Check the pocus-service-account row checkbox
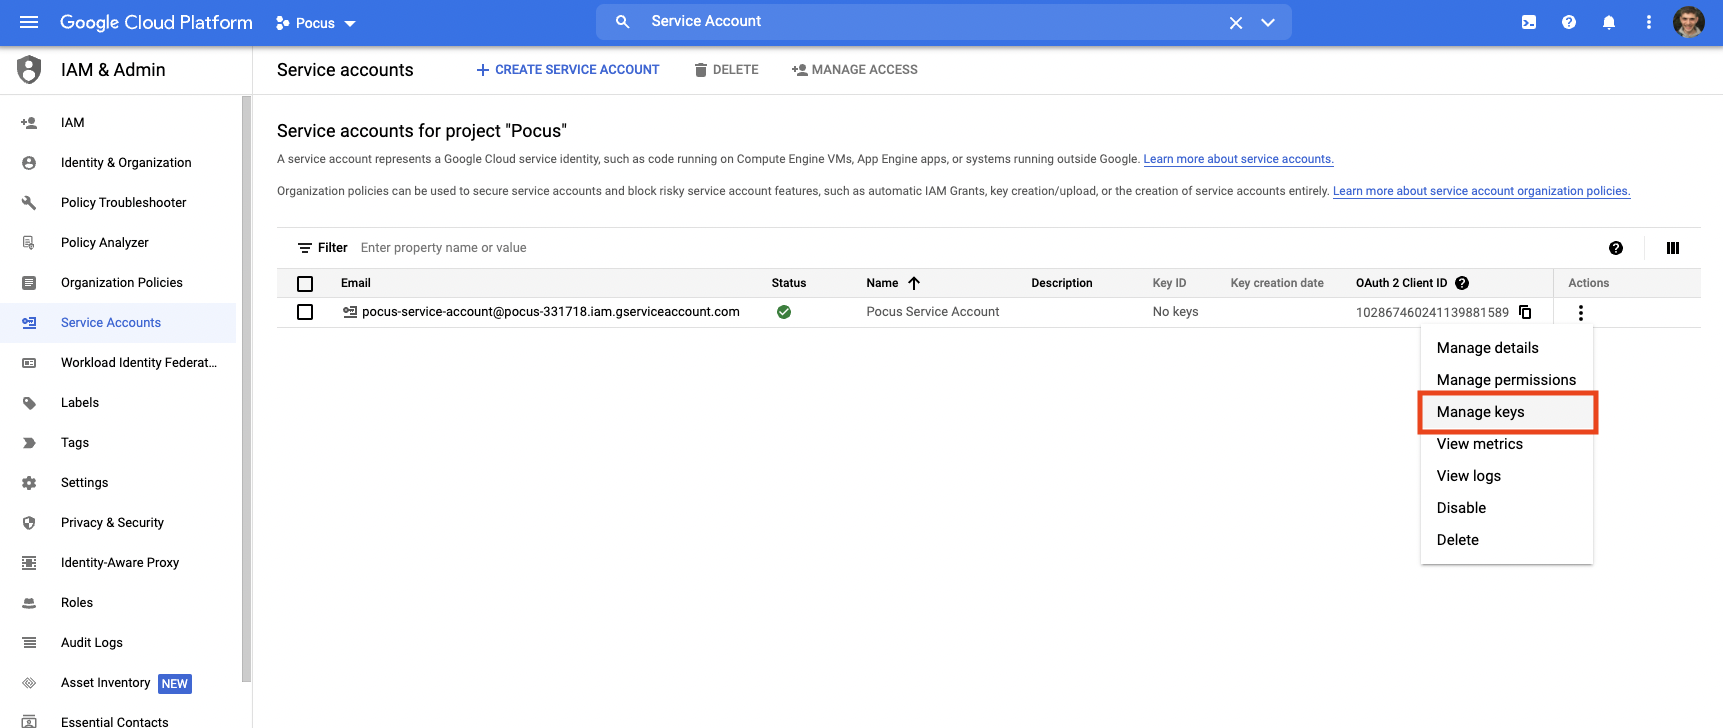The image size is (1723, 728). coord(305,312)
